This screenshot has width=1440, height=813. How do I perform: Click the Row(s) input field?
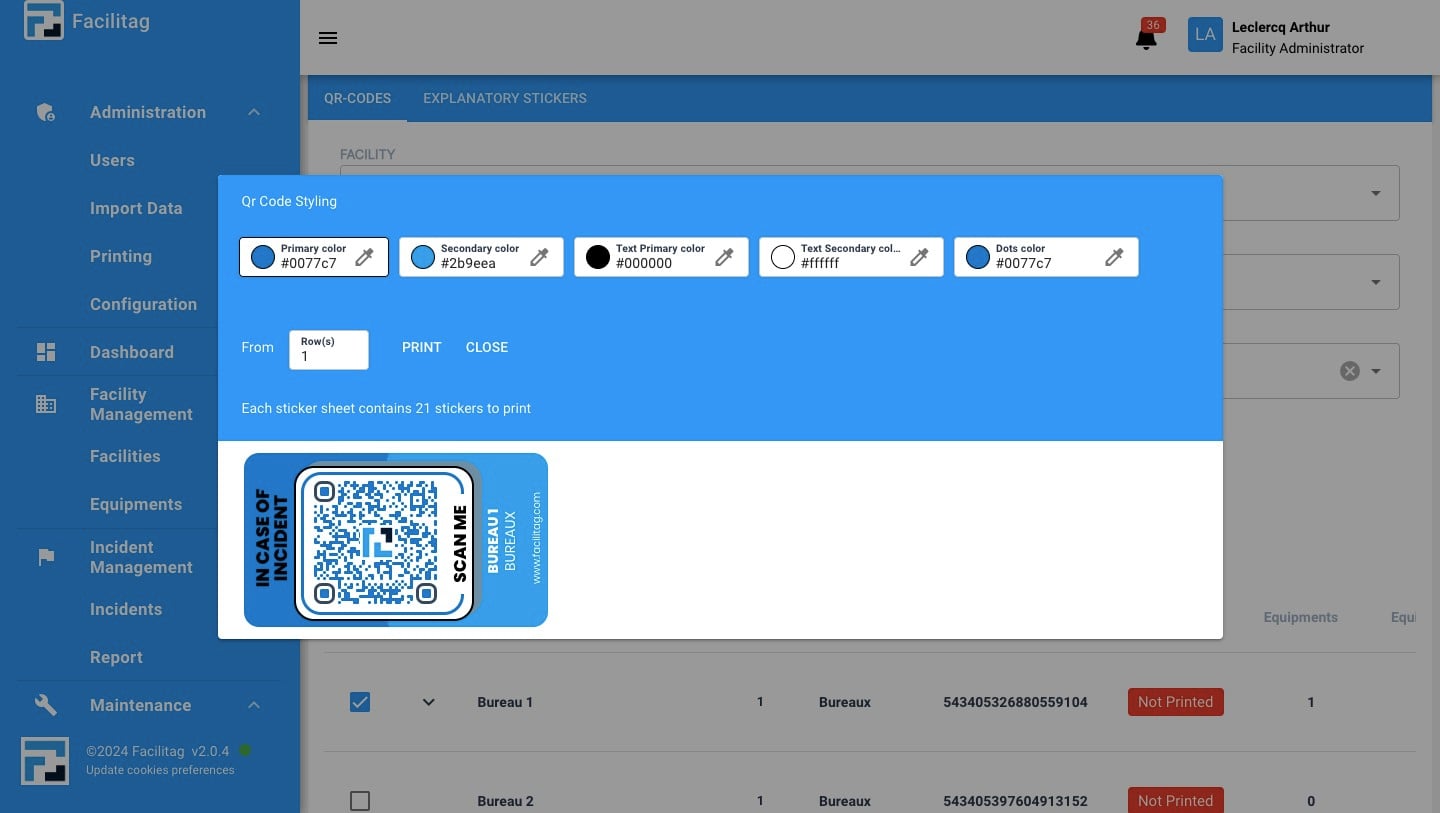coord(329,350)
